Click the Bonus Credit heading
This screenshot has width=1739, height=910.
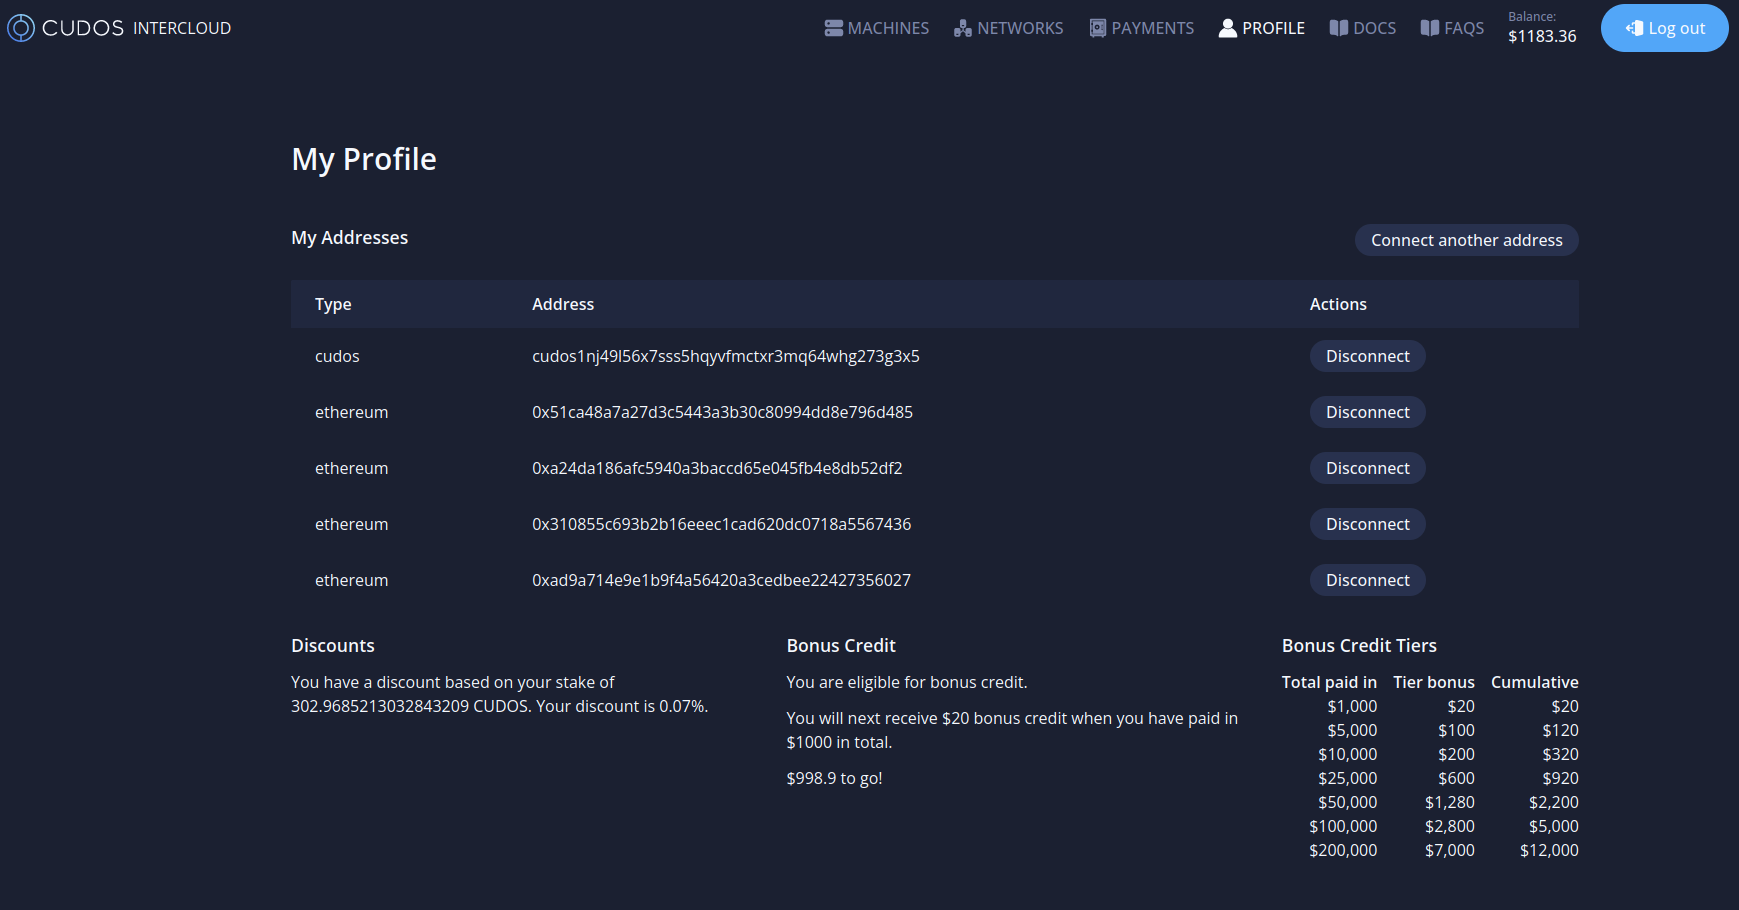tap(841, 646)
